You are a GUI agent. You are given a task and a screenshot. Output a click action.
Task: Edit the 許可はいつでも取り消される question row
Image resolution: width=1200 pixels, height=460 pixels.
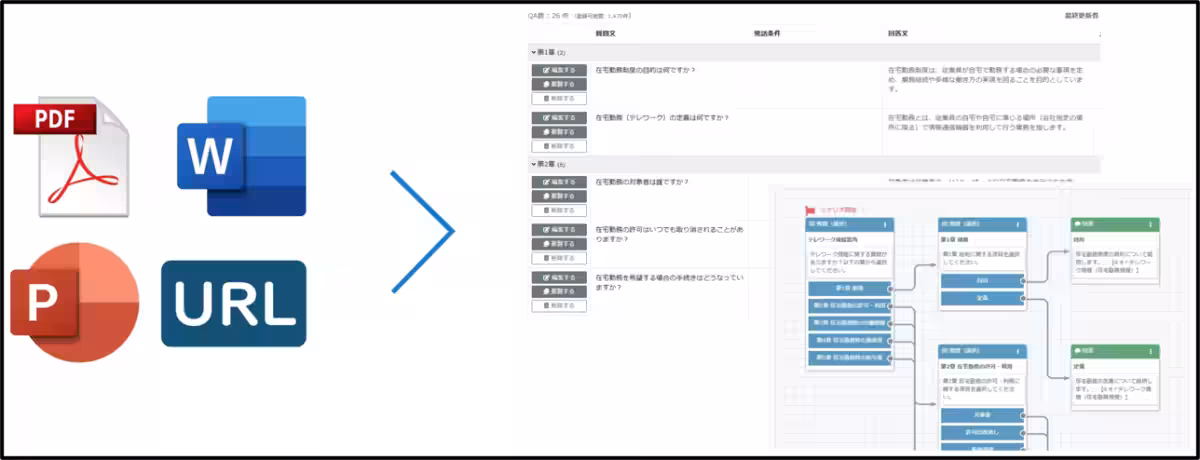[x=559, y=230]
